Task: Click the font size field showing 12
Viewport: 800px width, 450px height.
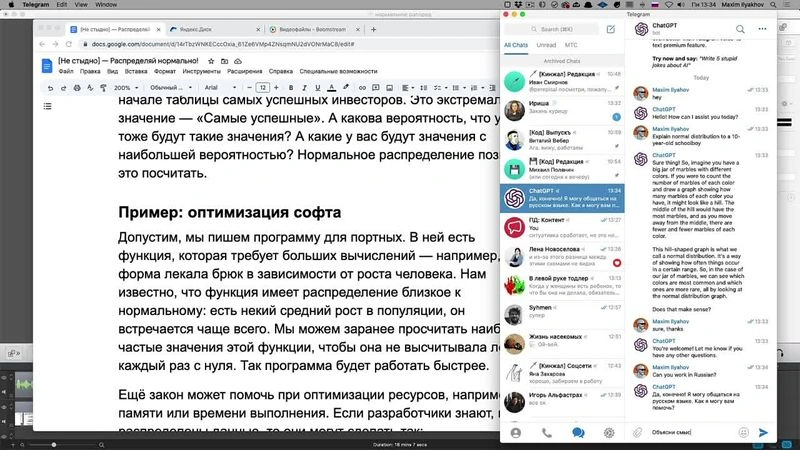Action: point(262,88)
